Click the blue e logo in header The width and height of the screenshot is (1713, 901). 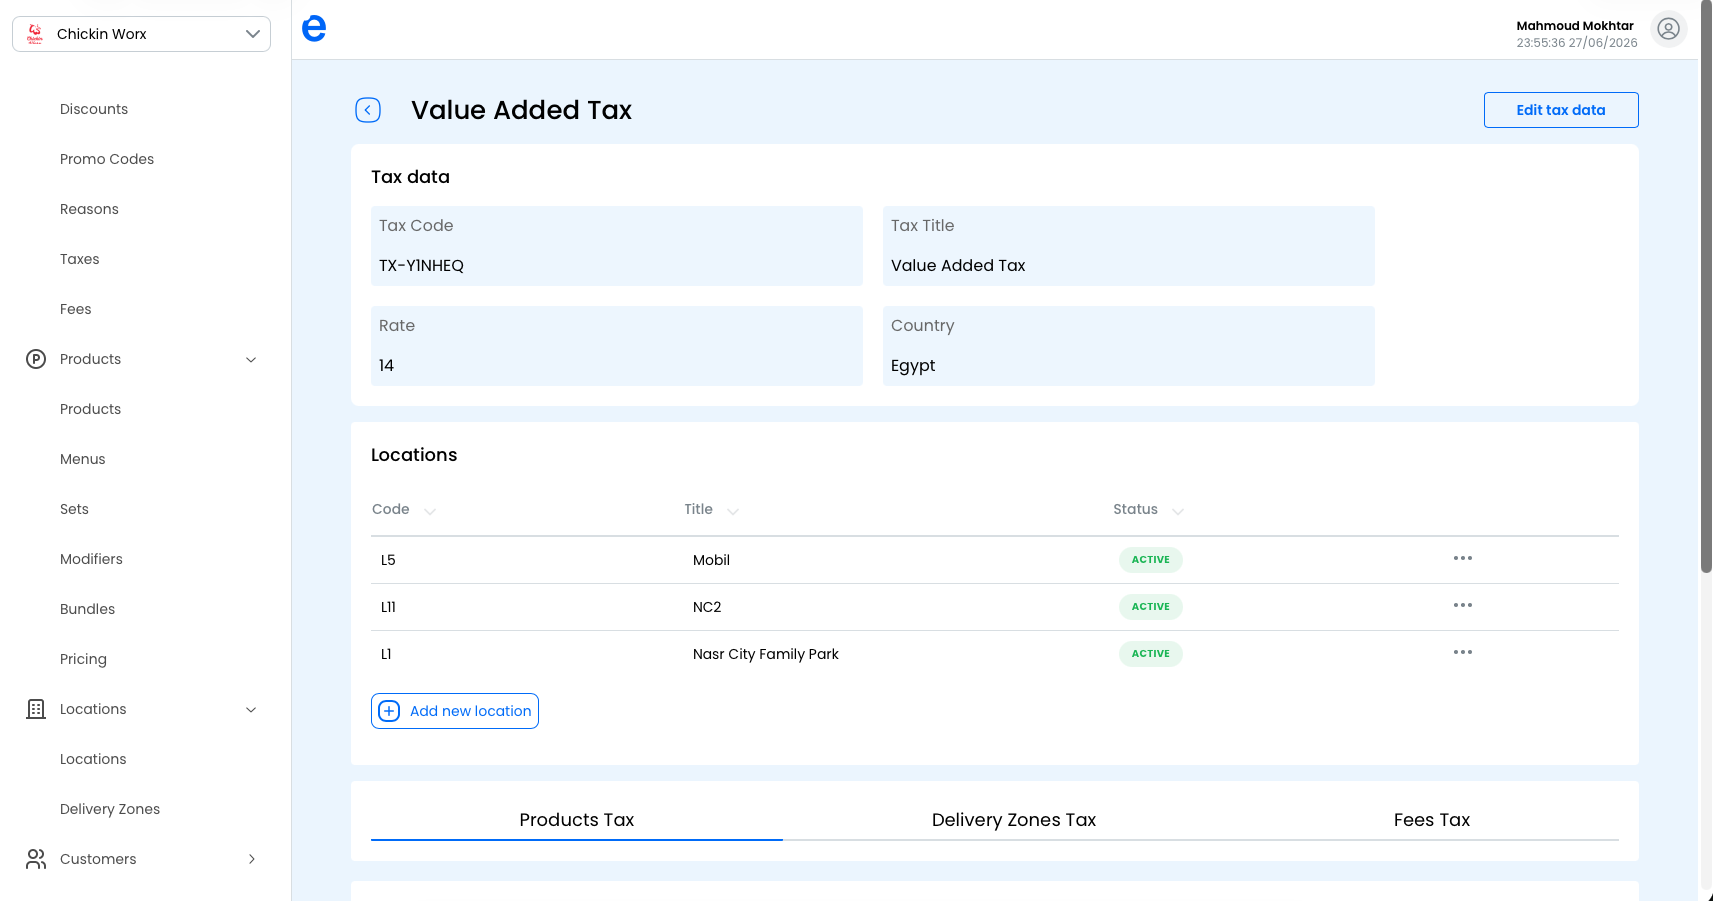coord(314,29)
